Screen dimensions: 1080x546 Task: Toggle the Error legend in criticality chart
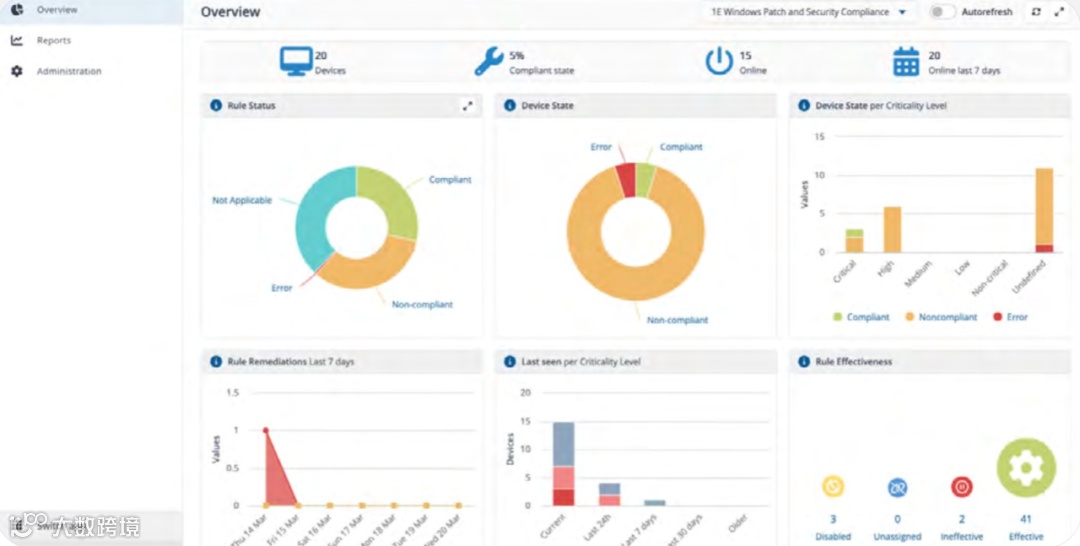click(x=1010, y=317)
